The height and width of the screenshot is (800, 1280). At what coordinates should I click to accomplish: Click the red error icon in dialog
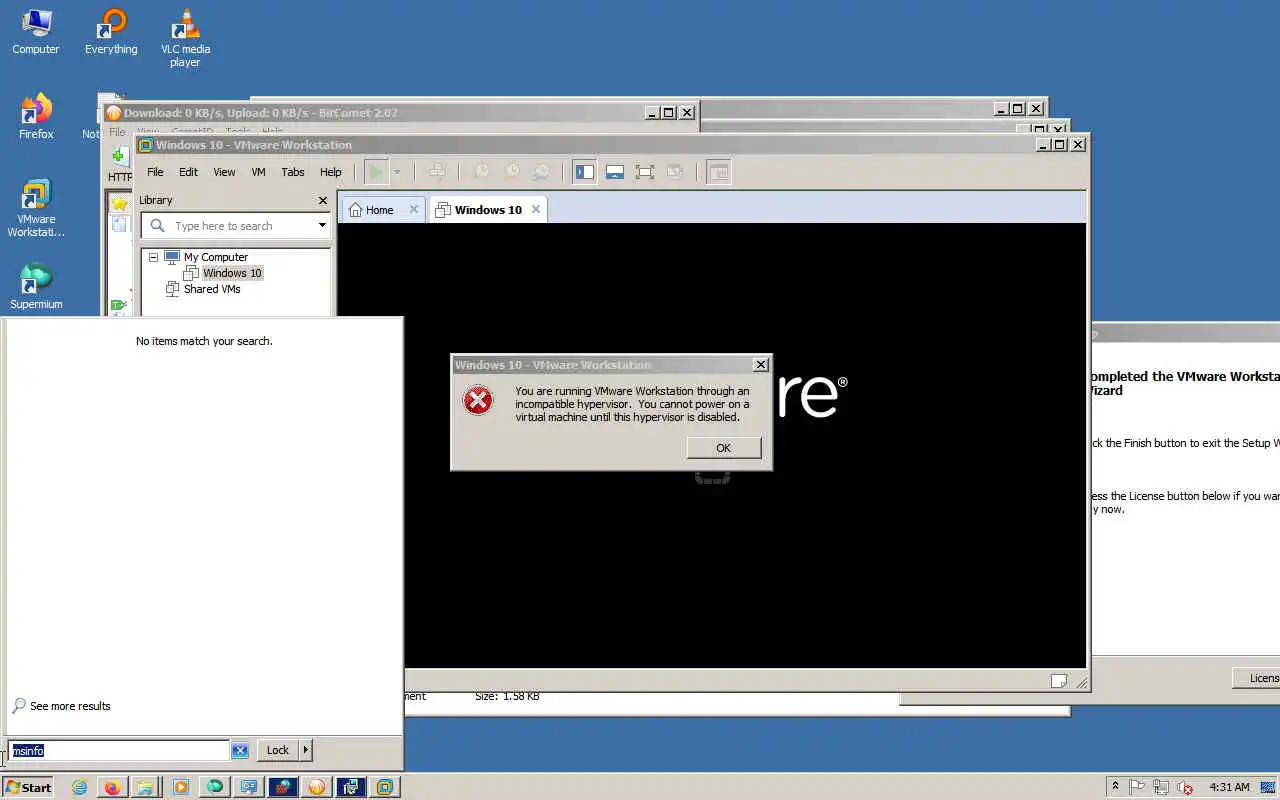pyautogui.click(x=478, y=401)
